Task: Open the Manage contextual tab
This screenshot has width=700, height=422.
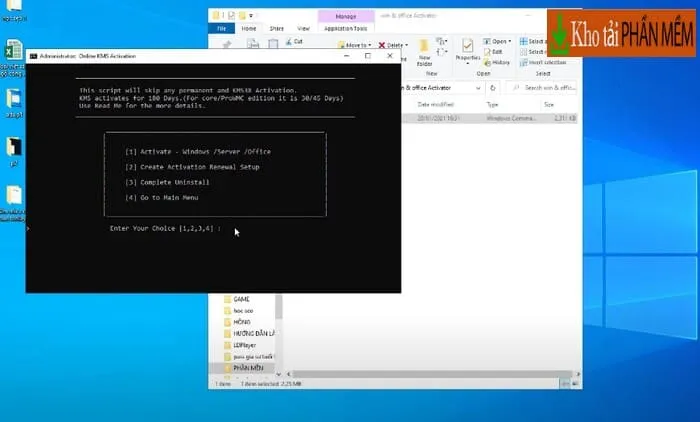Action: (346, 17)
